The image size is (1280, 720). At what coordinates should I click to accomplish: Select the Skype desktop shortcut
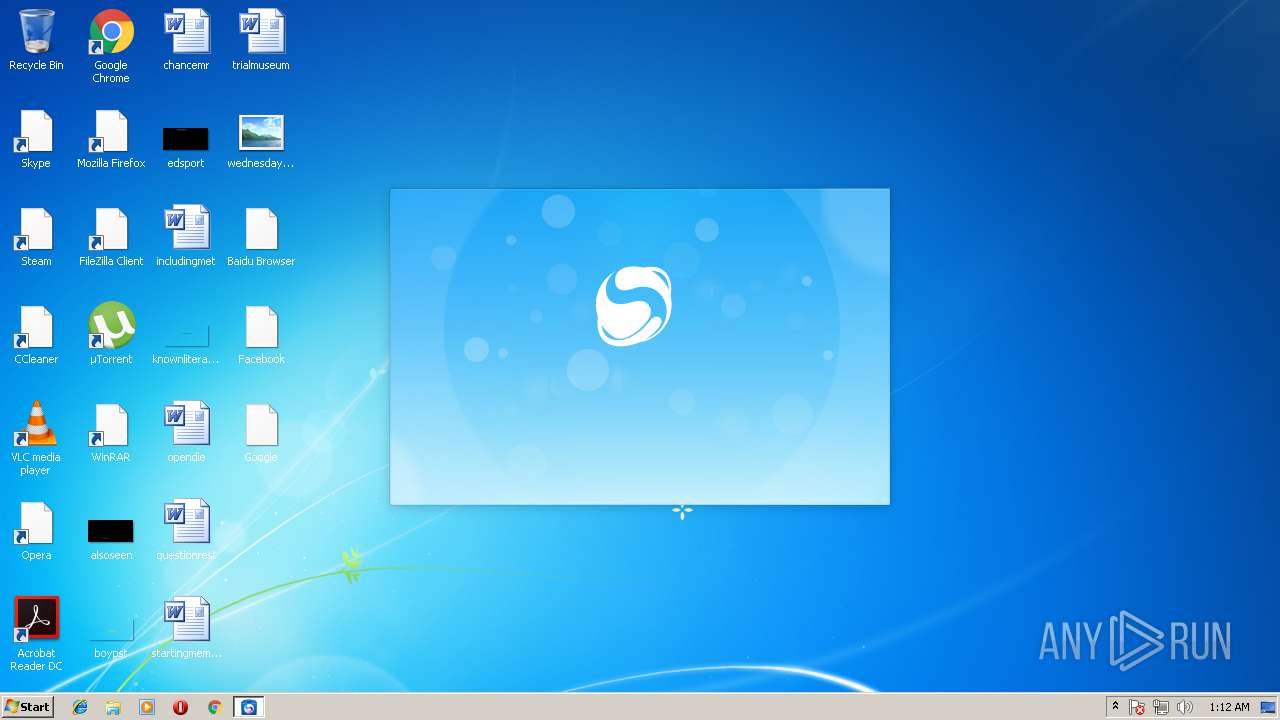pyautogui.click(x=36, y=138)
